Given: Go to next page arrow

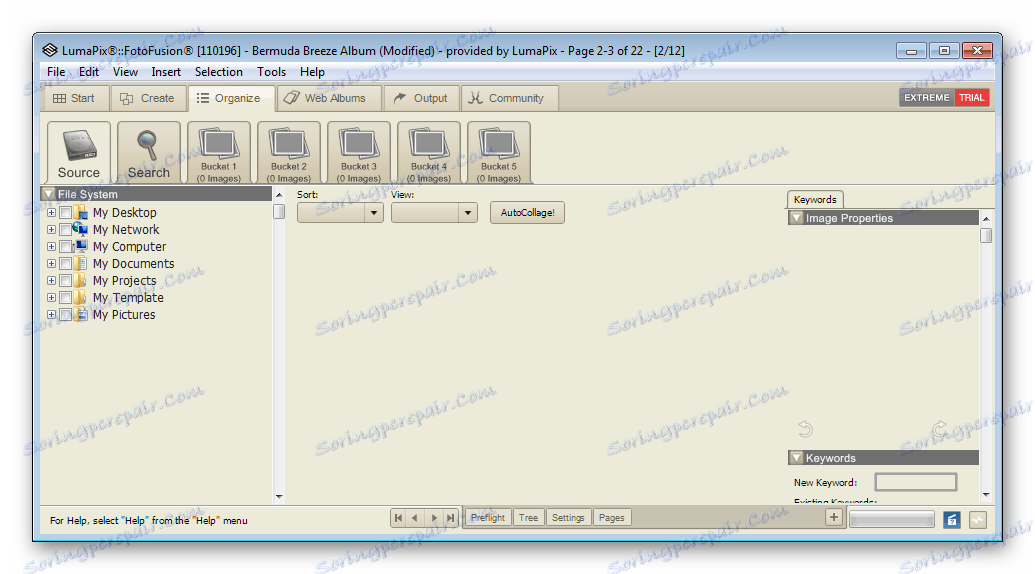Looking at the screenshot, I should (433, 518).
